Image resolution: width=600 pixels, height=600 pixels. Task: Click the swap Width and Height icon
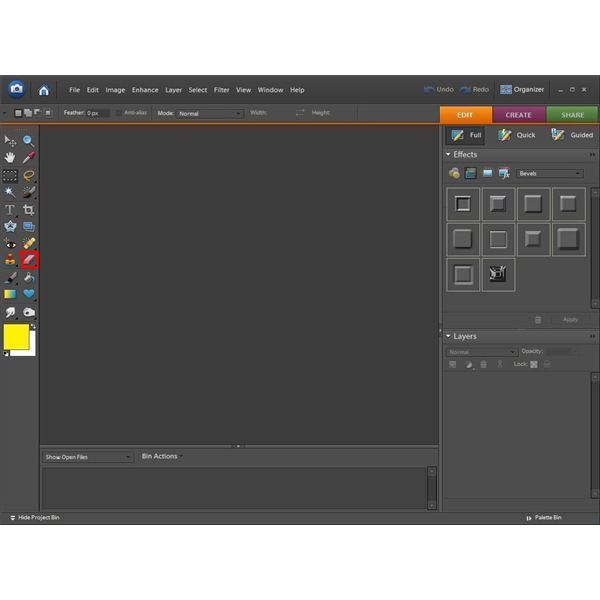point(300,112)
